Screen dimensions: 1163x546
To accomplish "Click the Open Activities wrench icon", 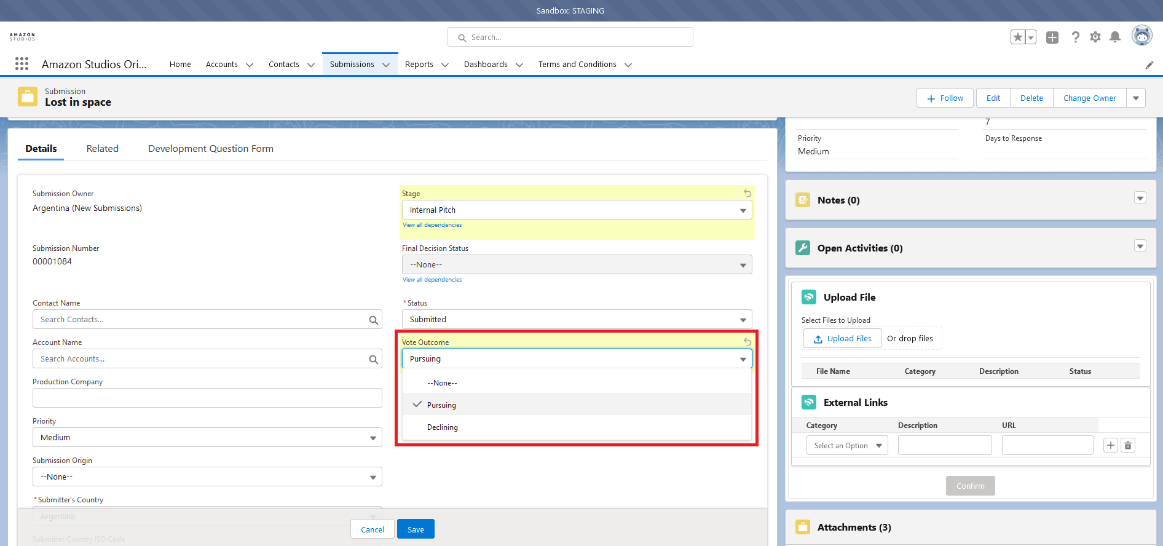I will pyautogui.click(x=803, y=248).
